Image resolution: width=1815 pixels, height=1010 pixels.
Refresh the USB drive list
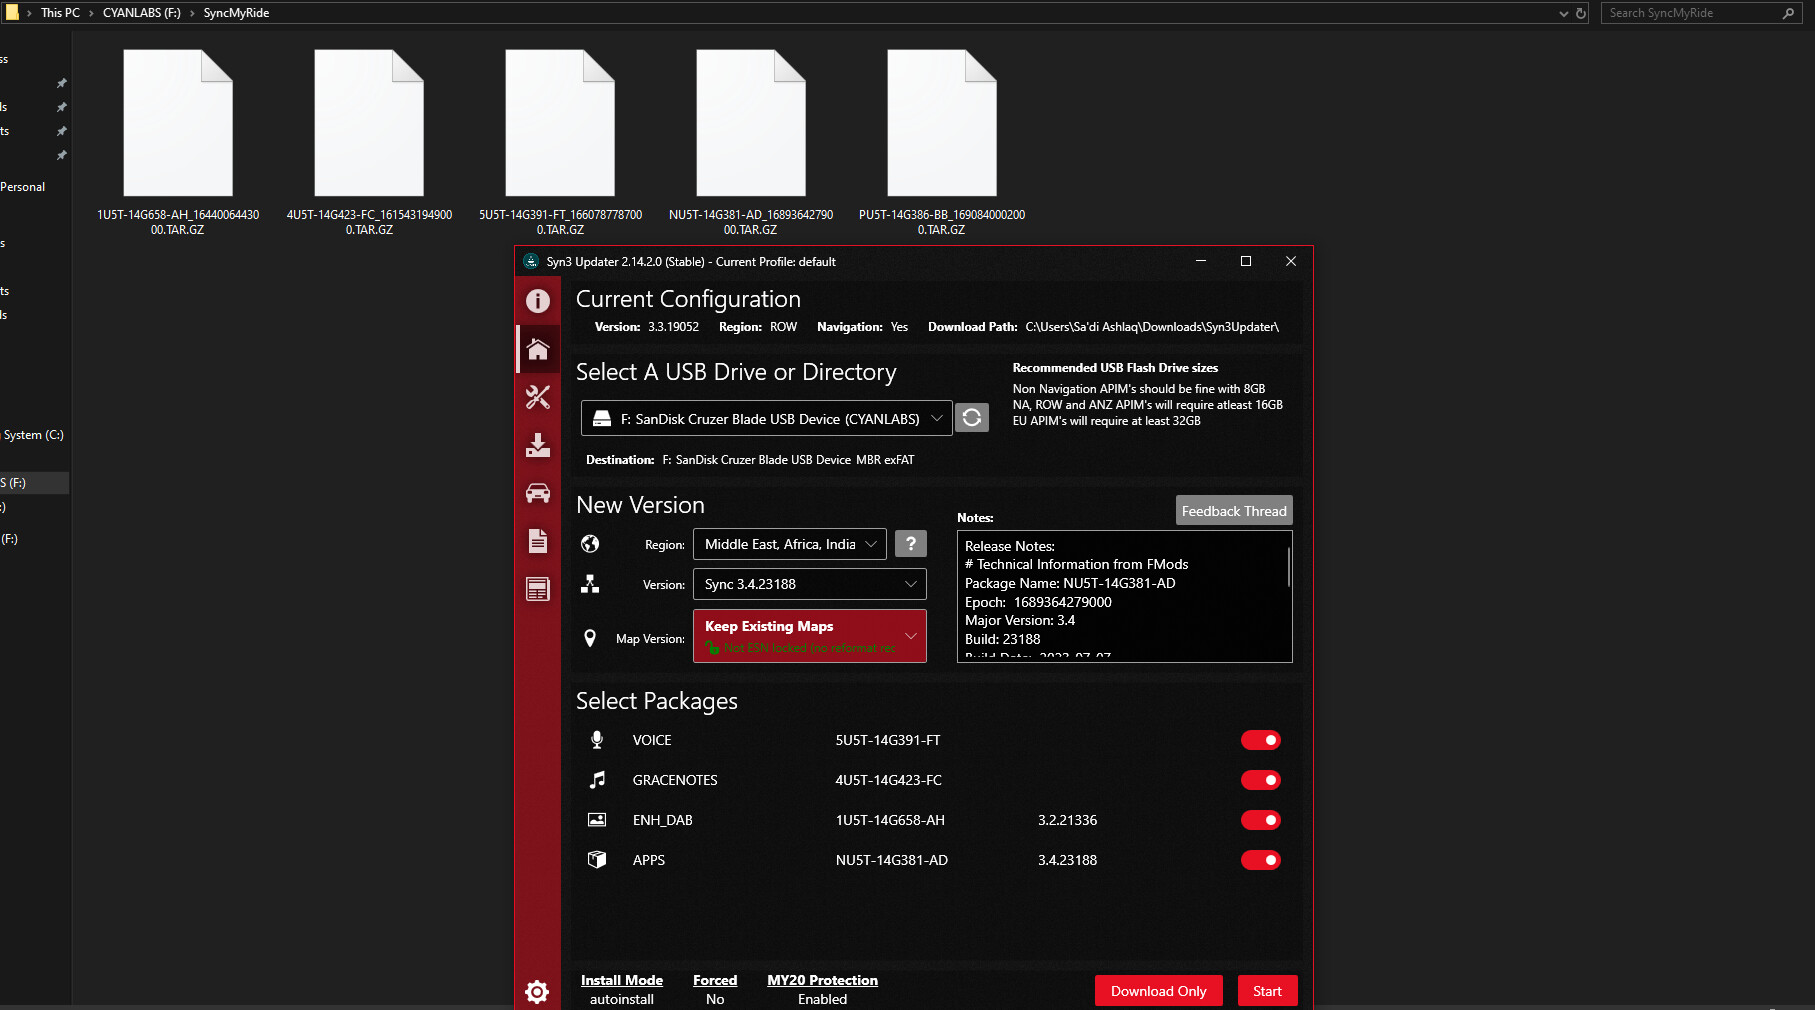(971, 418)
